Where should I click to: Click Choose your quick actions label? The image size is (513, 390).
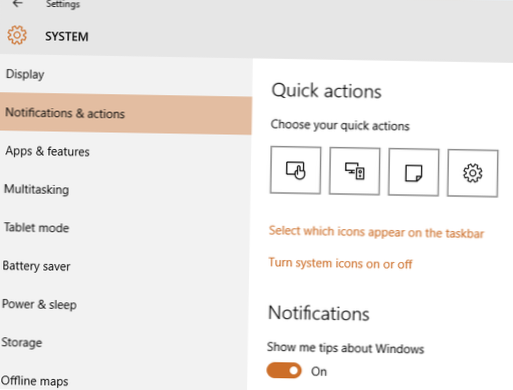[340, 125]
